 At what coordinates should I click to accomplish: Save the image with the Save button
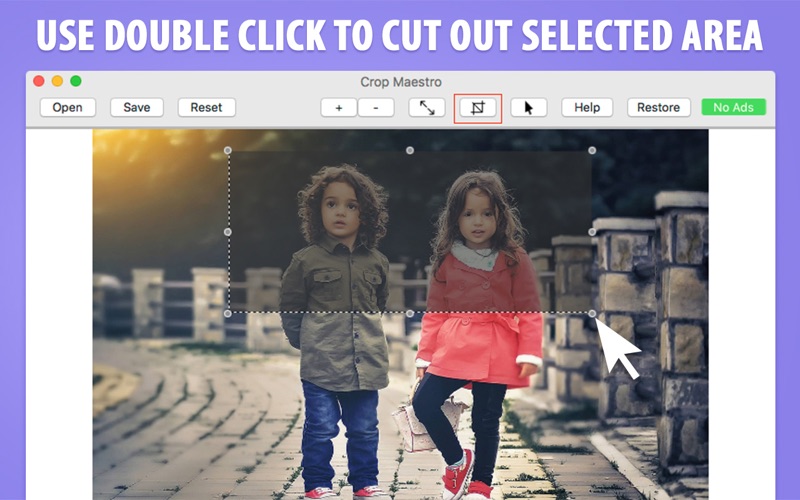[x=137, y=108]
